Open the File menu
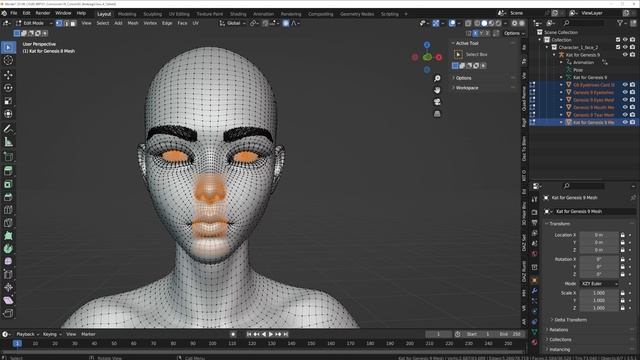Viewport: 640px width, 360px height. (x=13, y=13)
